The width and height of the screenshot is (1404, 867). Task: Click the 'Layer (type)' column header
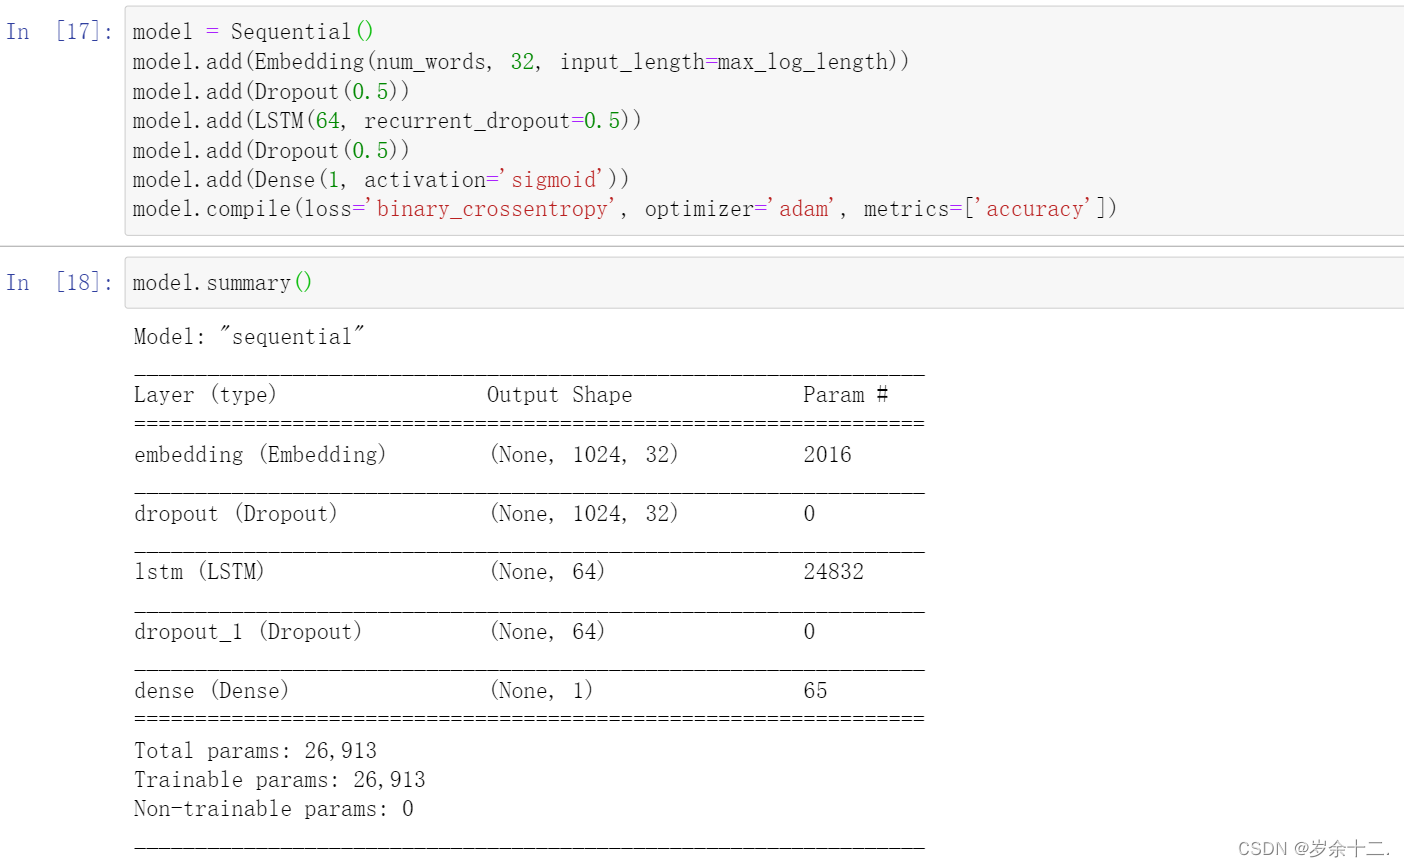pos(205,395)
